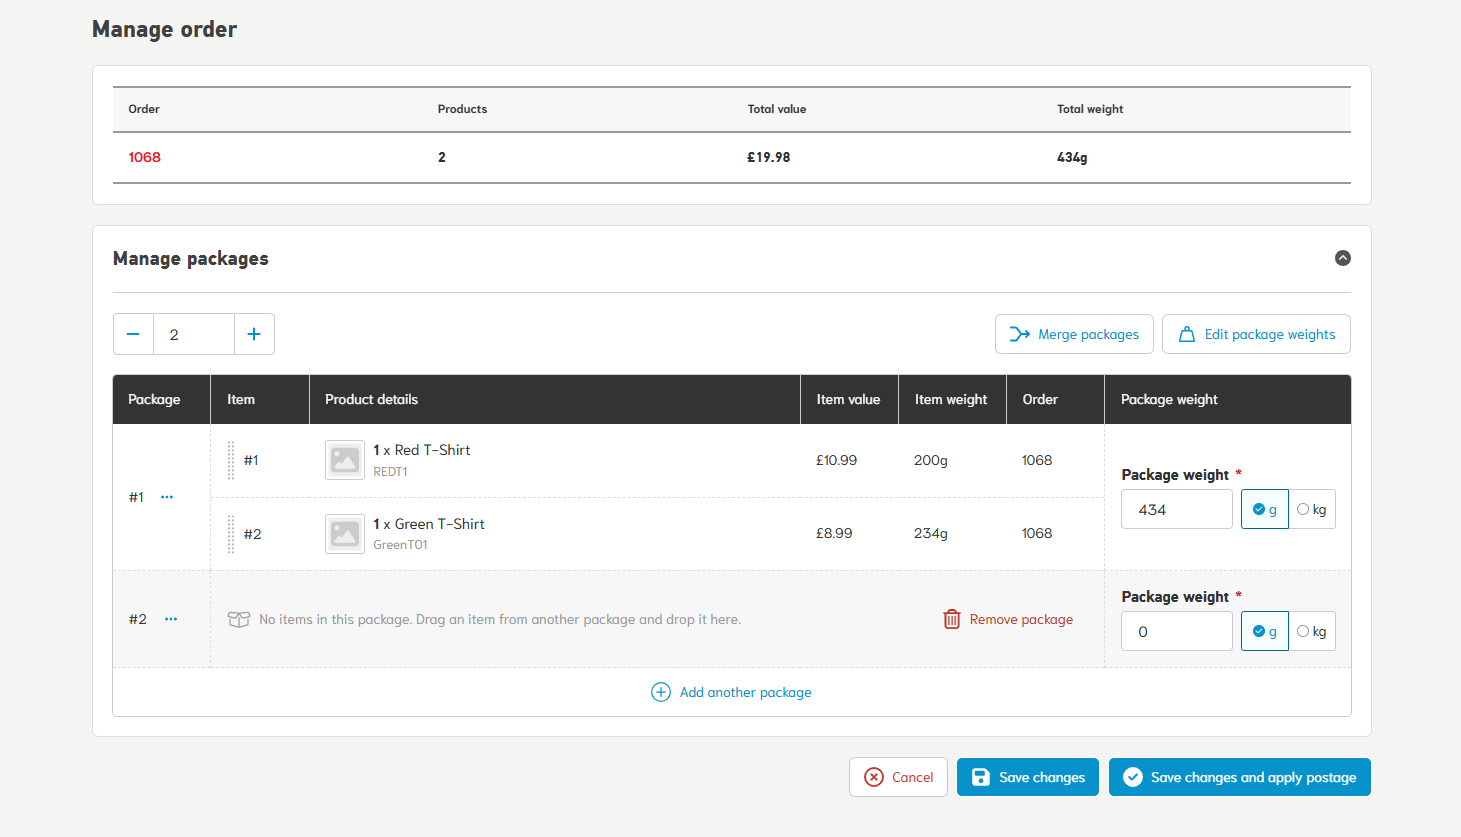Click the drag handle for Red T-Shirt item
1461x837 pixels.
(x=231, y=460)
